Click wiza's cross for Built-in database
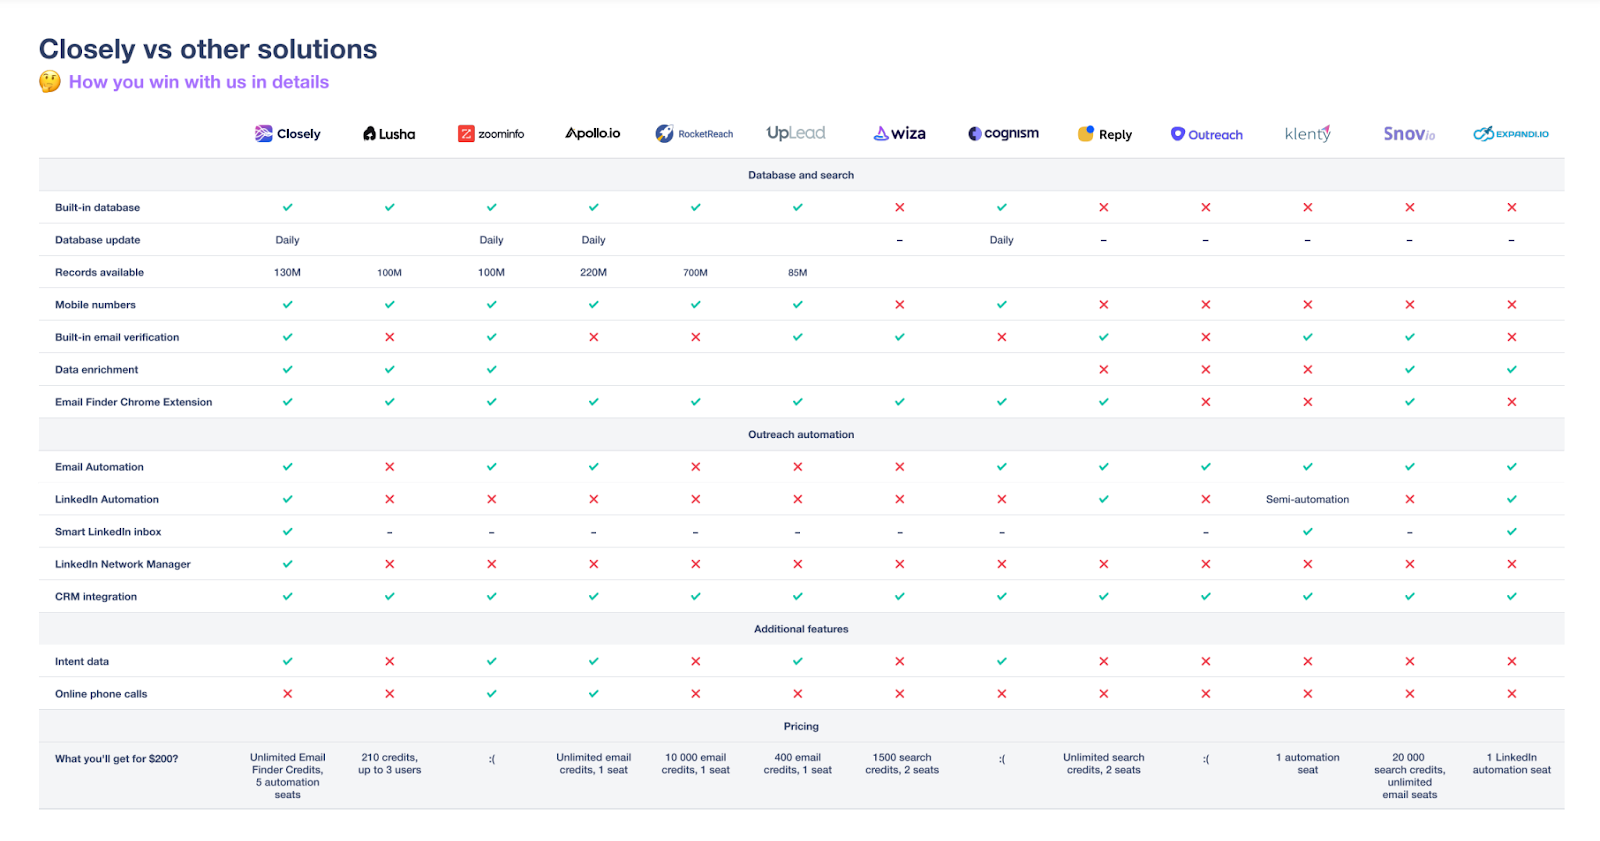 pos(900,207)
